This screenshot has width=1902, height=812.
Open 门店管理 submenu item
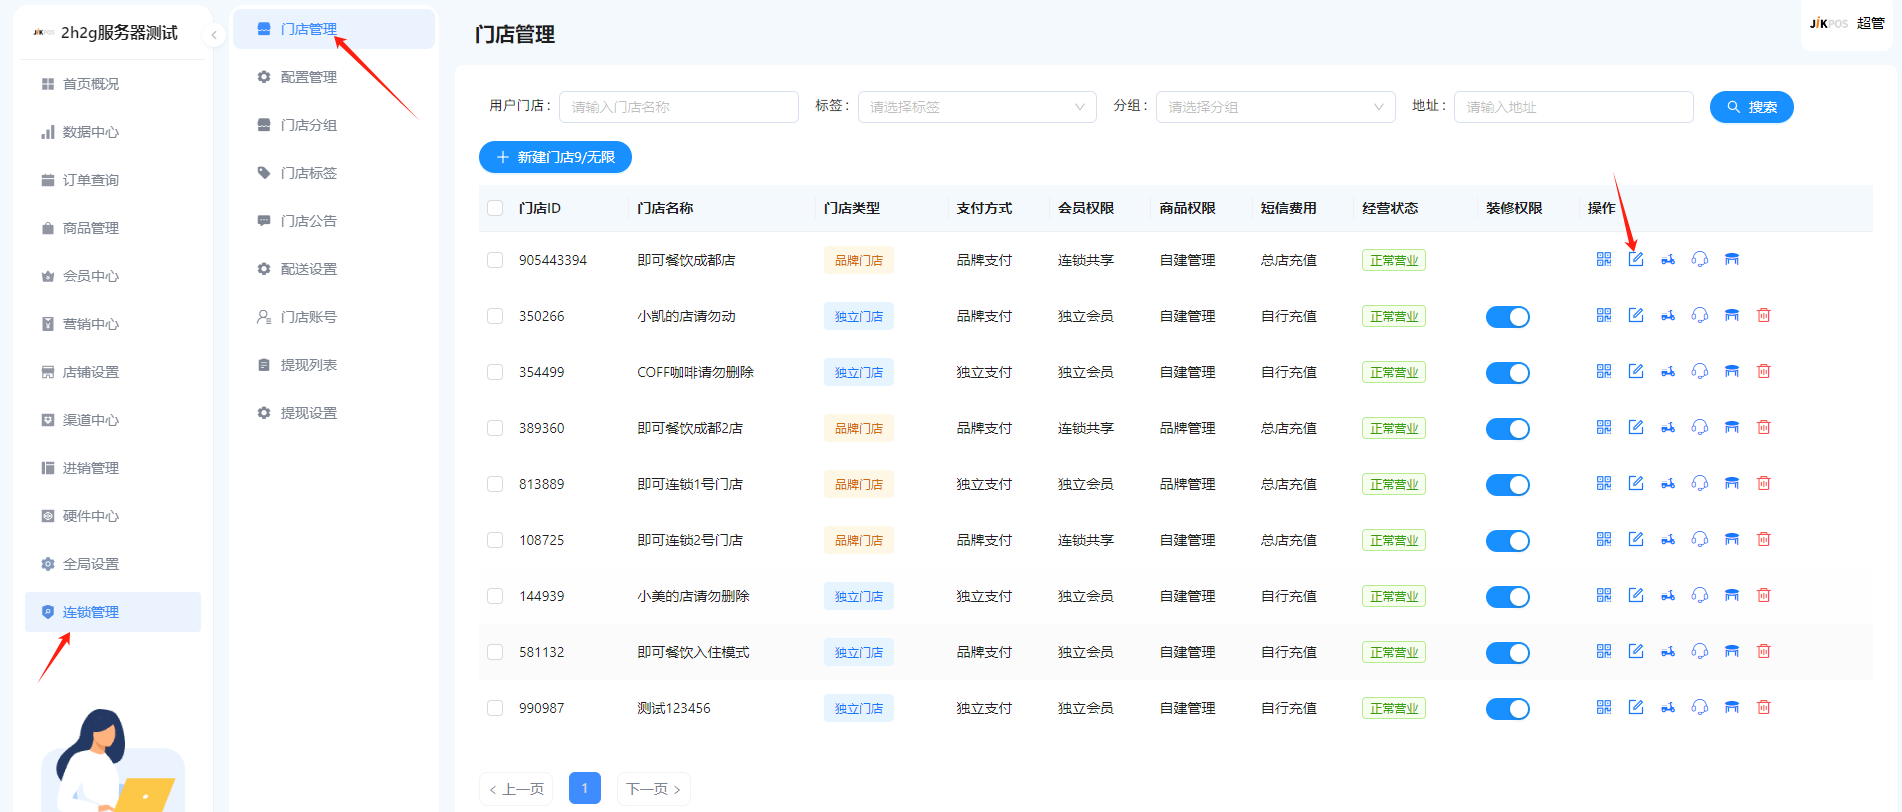tap(334, 29)
